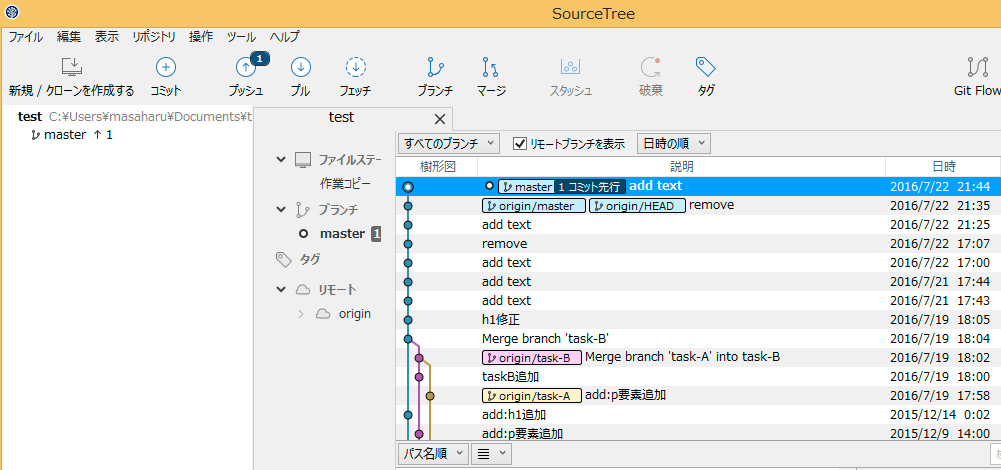
Task: Click the graph node of the selected master commit
Action: point(409,187)
